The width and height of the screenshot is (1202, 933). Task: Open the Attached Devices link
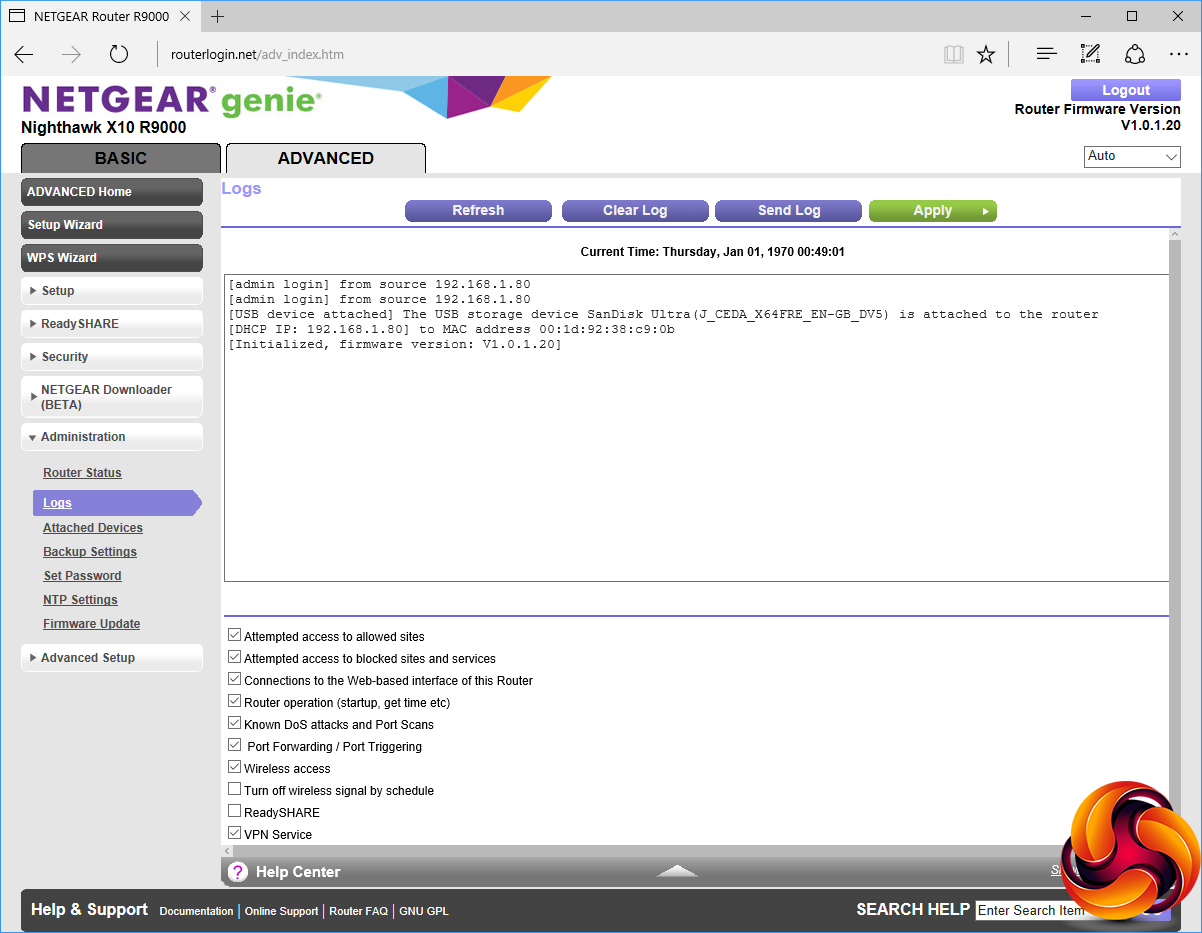[93, 528]
